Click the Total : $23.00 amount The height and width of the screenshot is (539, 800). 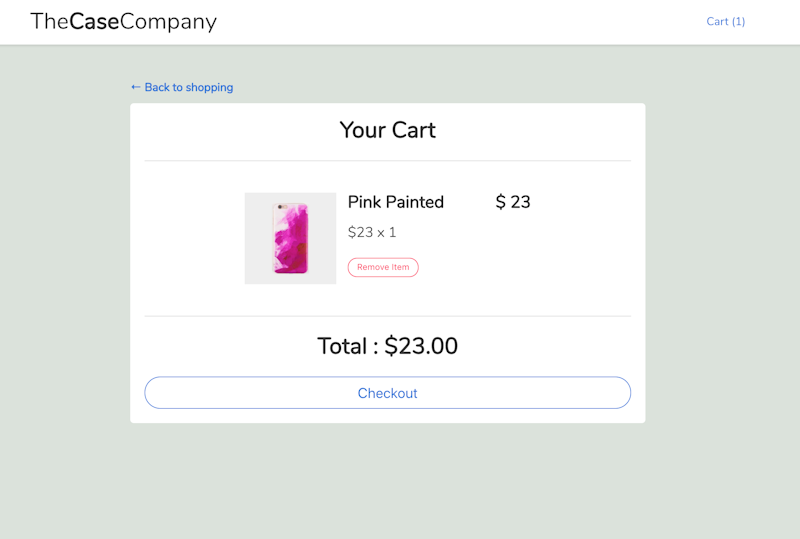[x=388, y=346]
